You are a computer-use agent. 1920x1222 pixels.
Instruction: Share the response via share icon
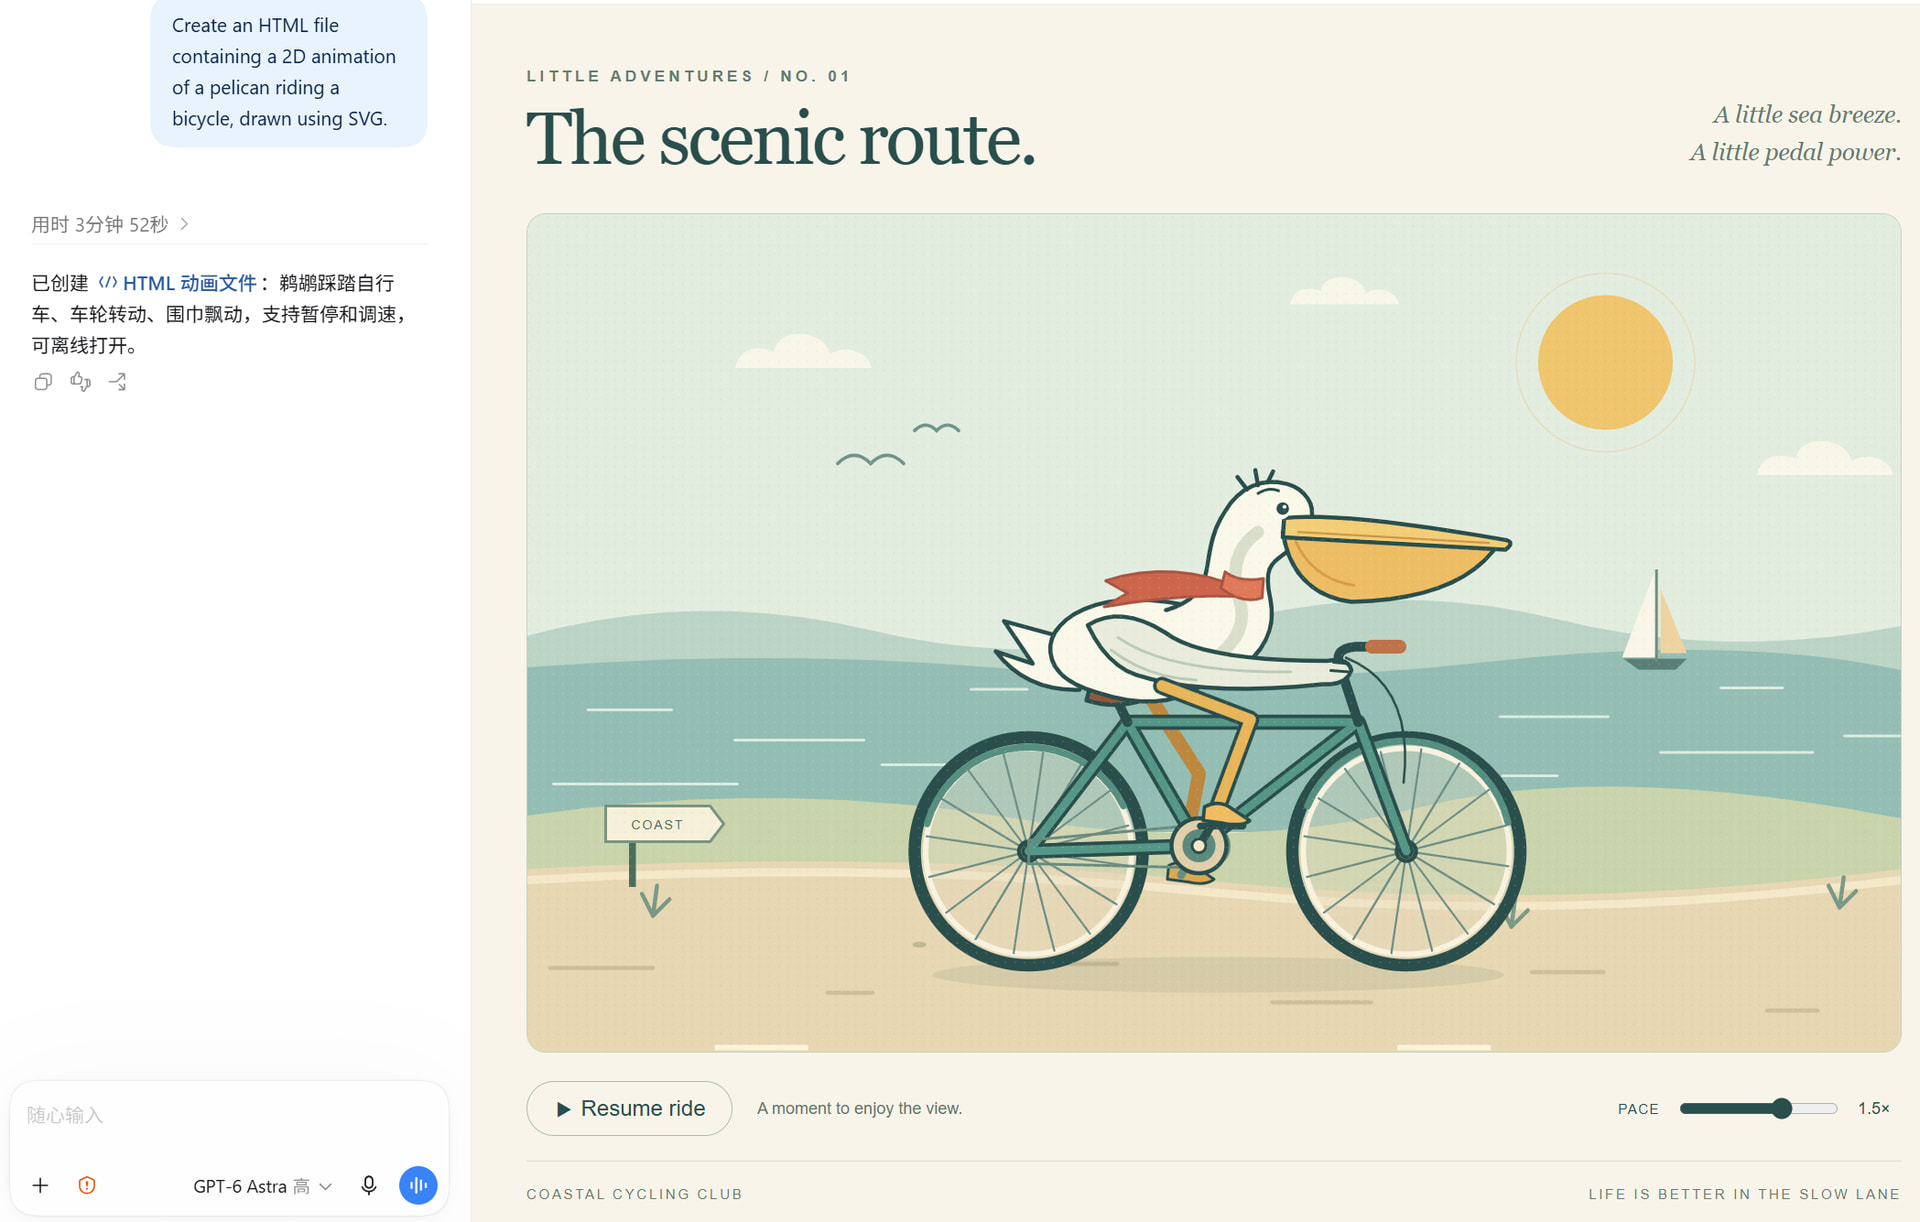coord(118,382)
